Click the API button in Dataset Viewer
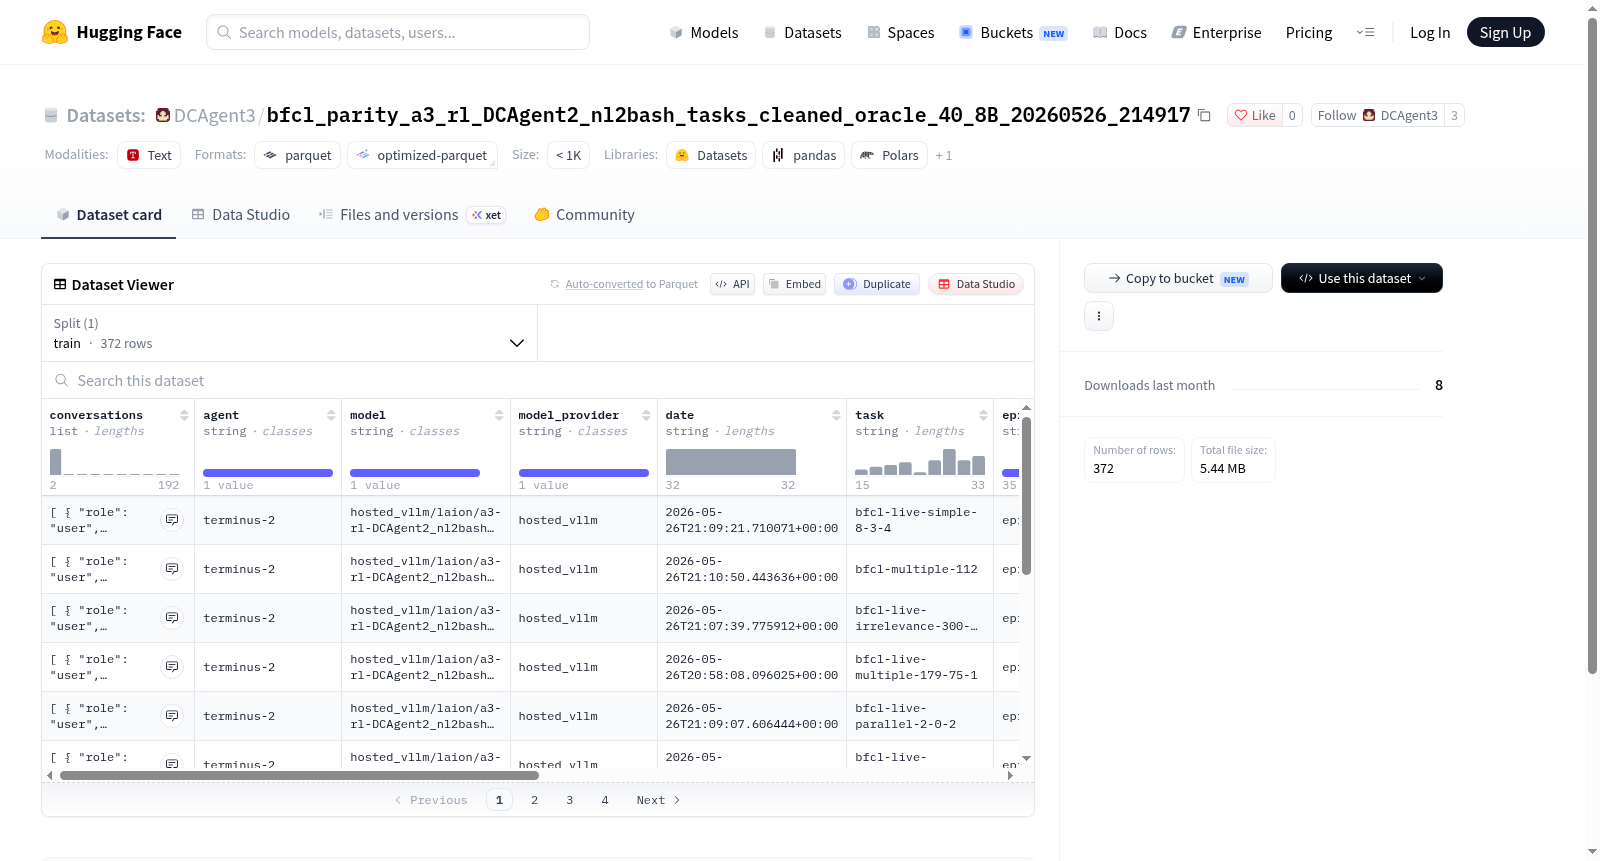 click(x=732, y=284)
